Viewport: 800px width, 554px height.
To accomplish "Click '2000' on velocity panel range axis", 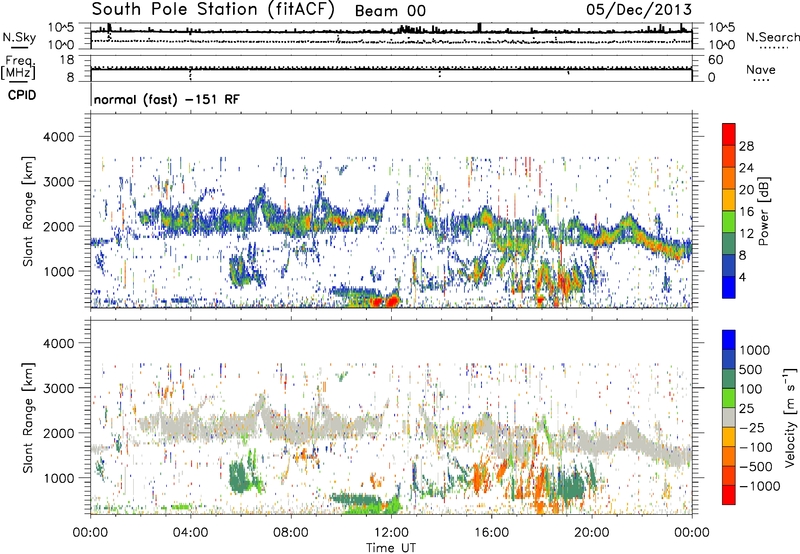I will pos(58,433).
